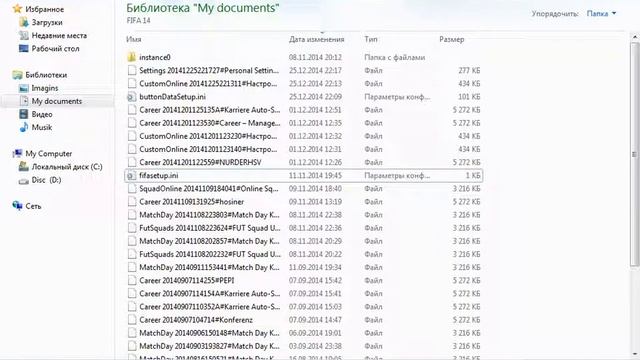Click the icon of Career 20140907104714#Konferenz
The width and height of the screenshot is (640, 360).
(131, 320)
